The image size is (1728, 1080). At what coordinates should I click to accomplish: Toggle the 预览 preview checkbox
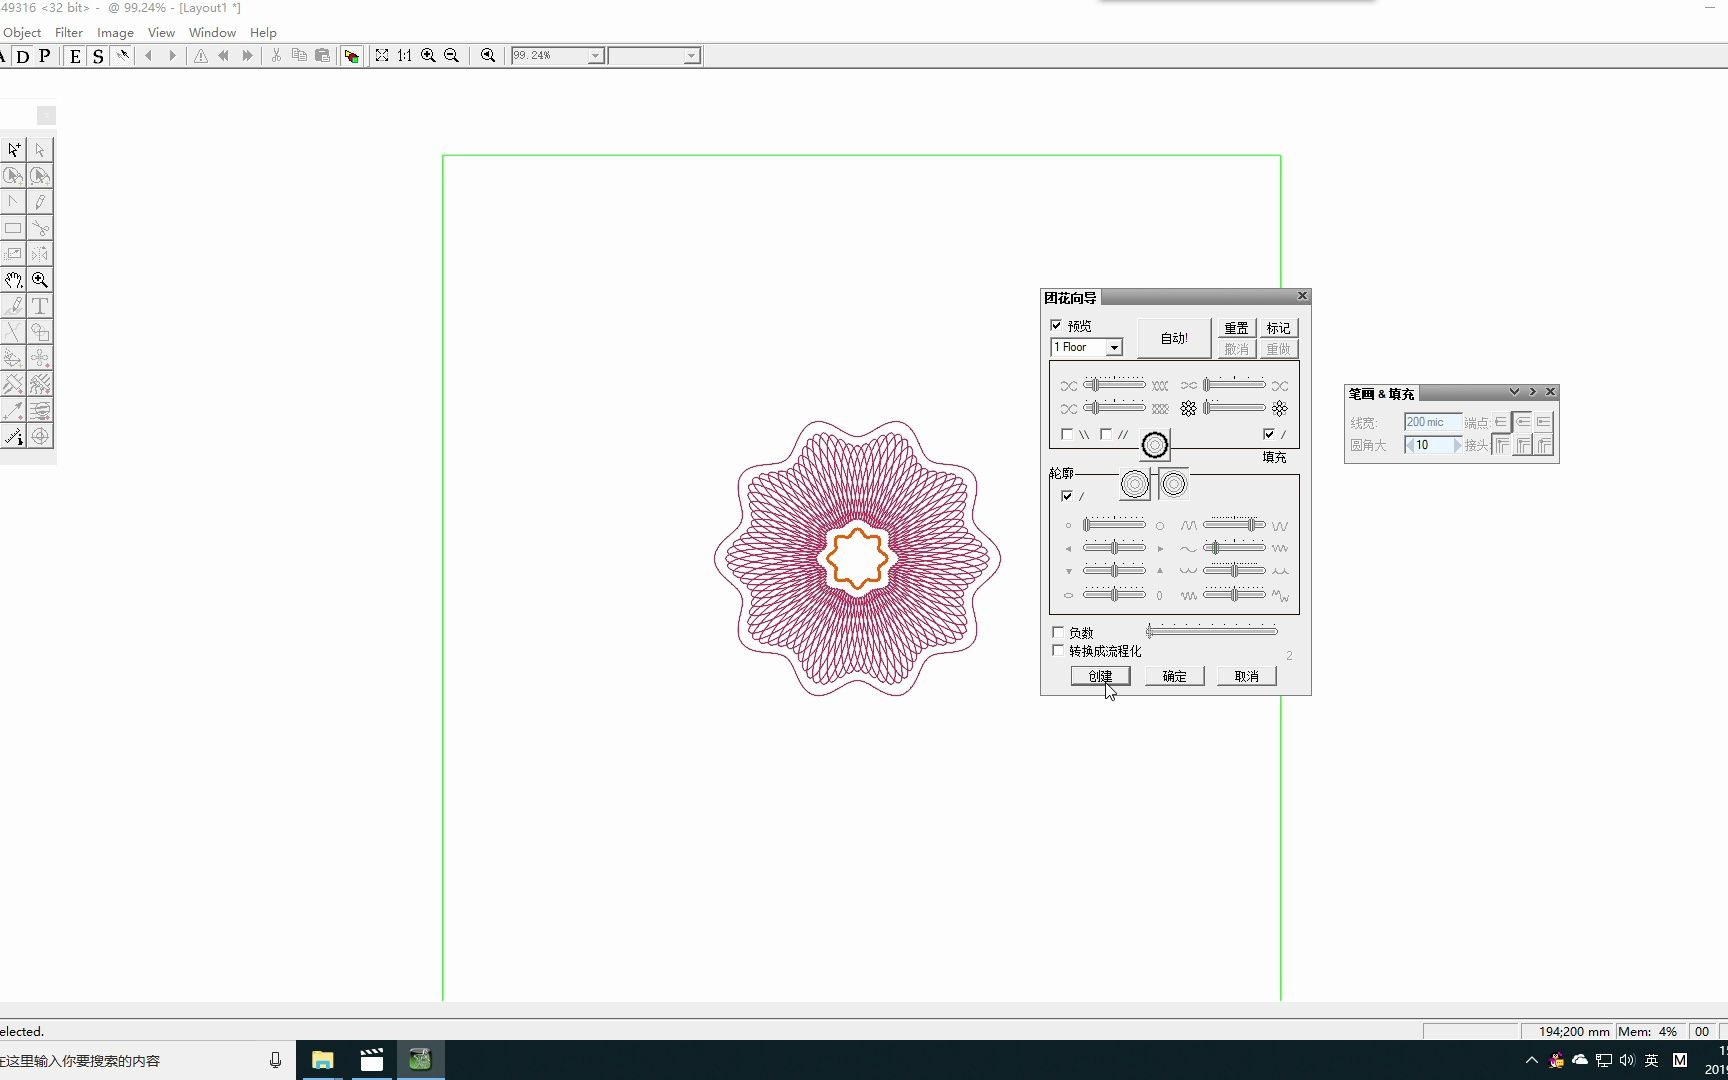click(x=1056, y=326)
